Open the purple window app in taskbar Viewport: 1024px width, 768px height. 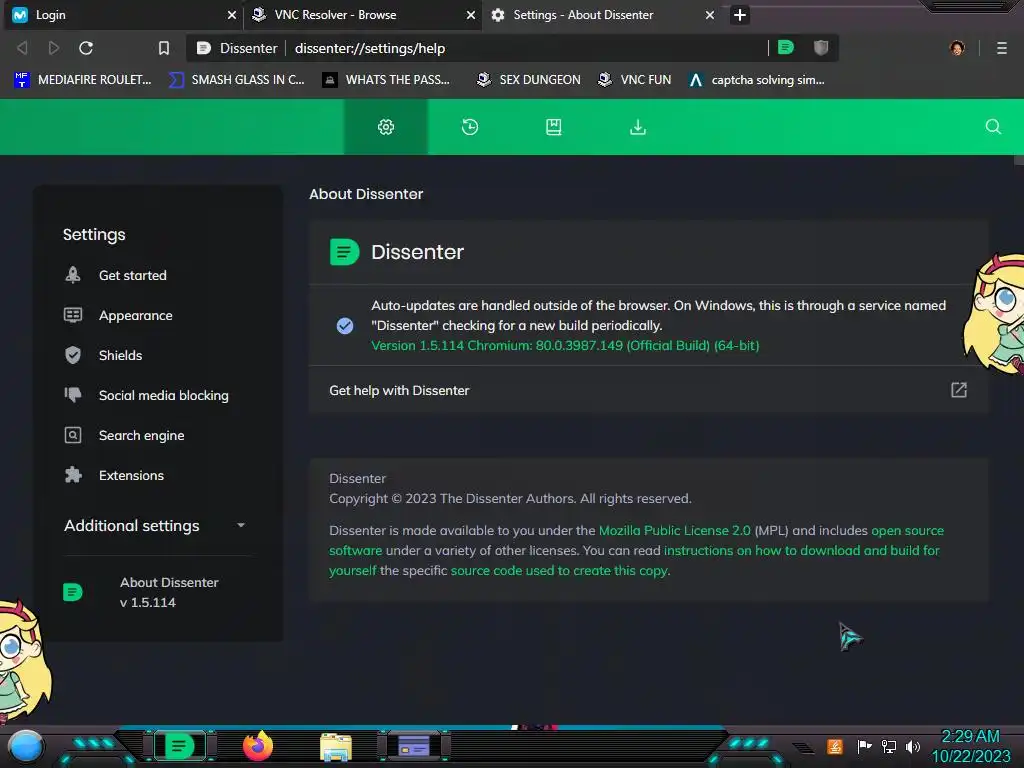(x=414, y=746)
